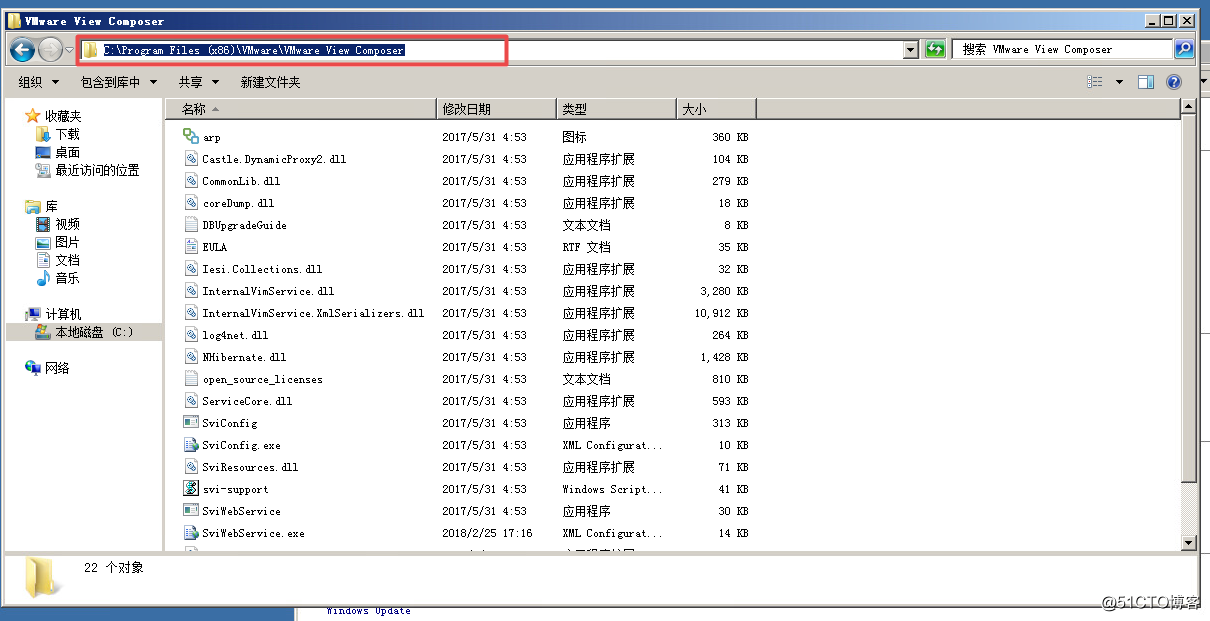Click the green refresh button
Screen dimensions: 1210x621
pyautogui.click(x=935, y=50)
